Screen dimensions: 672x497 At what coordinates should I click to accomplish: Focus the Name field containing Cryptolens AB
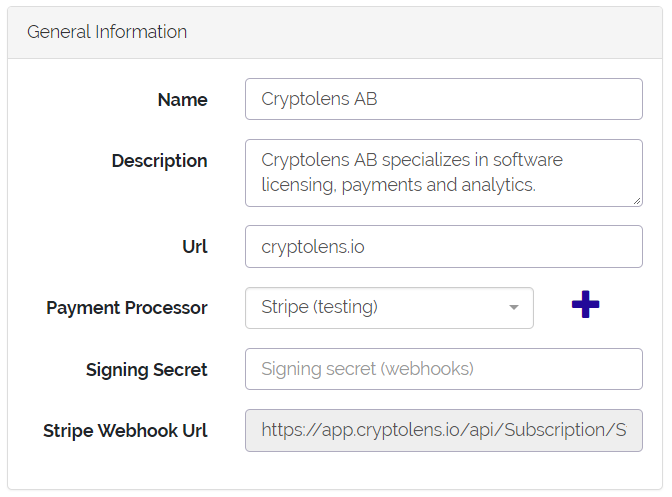pyautogui.click(x=444, y=99)
